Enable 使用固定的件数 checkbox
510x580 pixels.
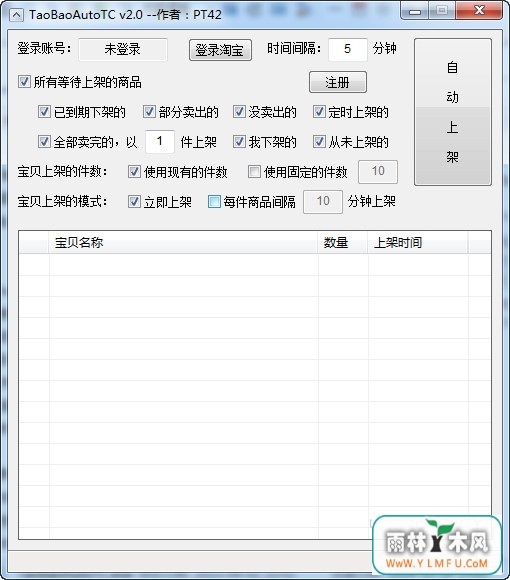click(254, 172)
